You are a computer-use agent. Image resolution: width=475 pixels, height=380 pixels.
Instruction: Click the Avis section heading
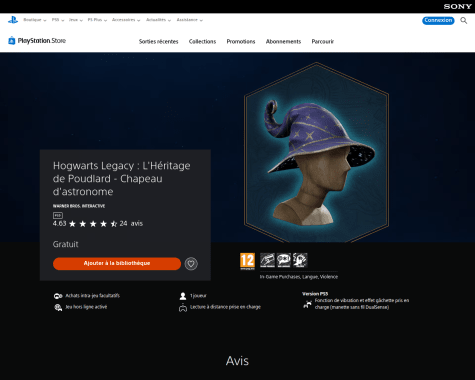(x=237, y=361)
